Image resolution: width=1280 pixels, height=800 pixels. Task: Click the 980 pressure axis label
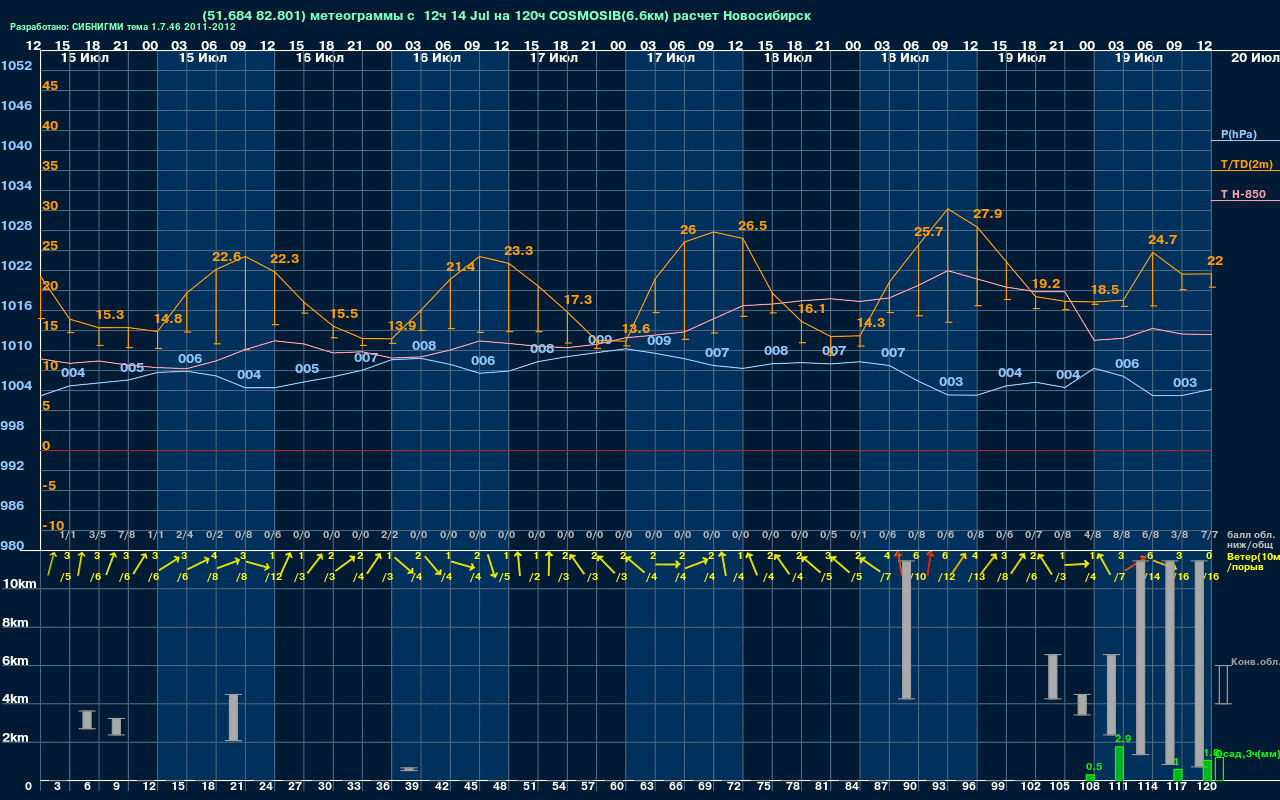click(13, 546)
